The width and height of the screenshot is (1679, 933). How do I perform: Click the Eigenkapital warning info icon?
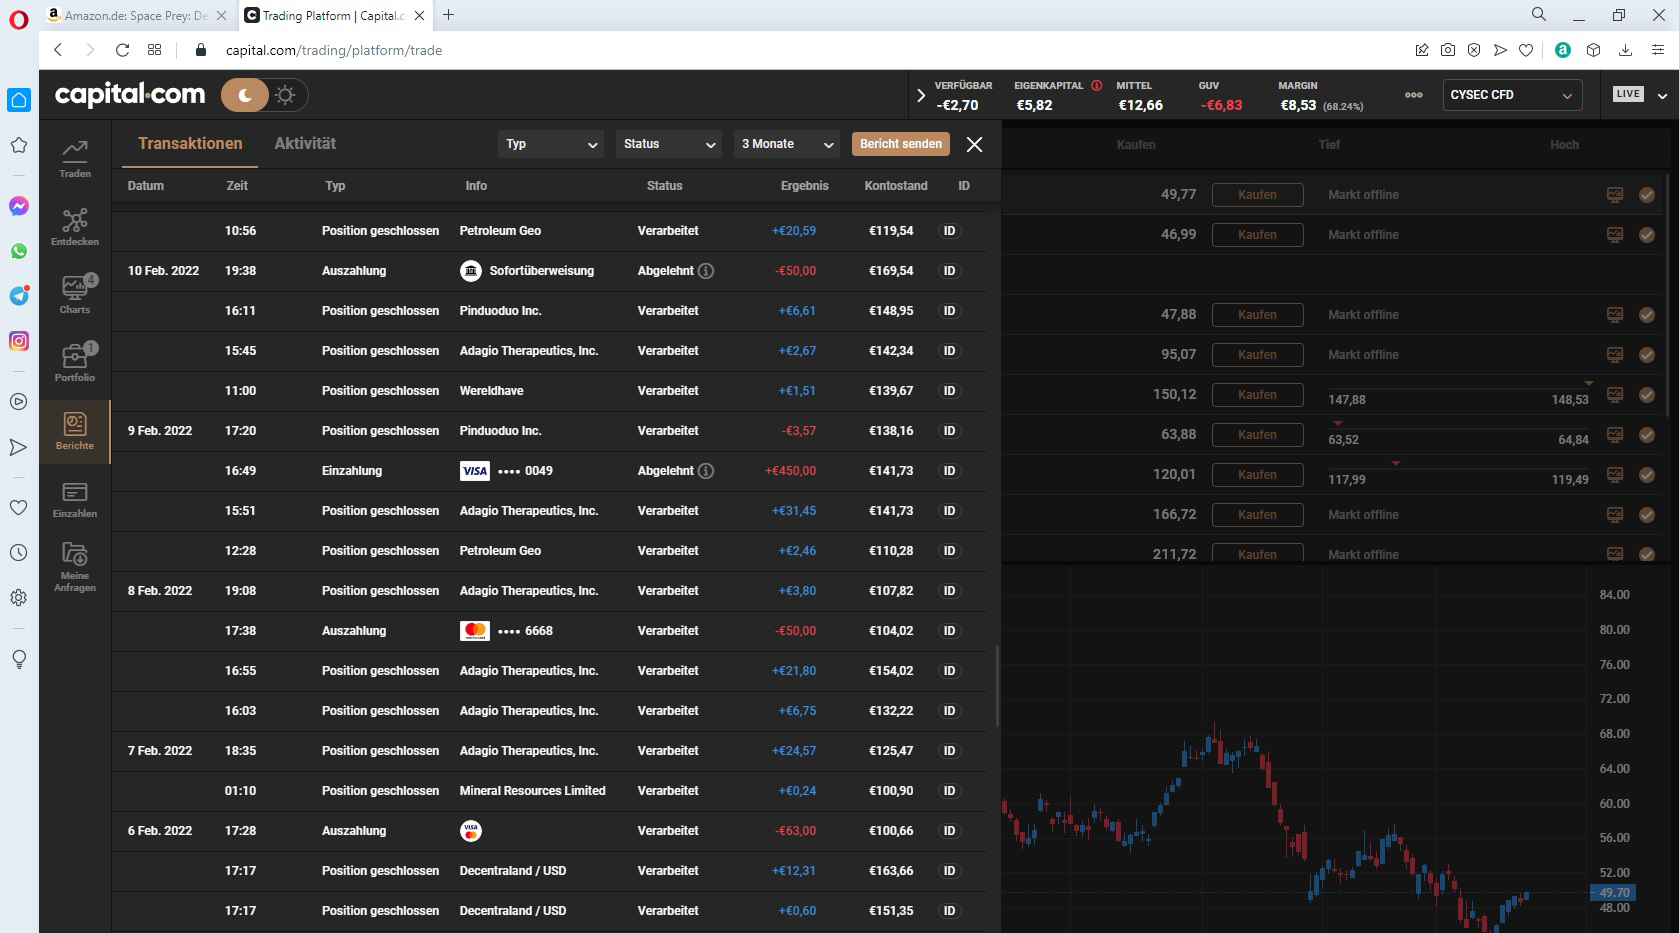click(1097, 86)
